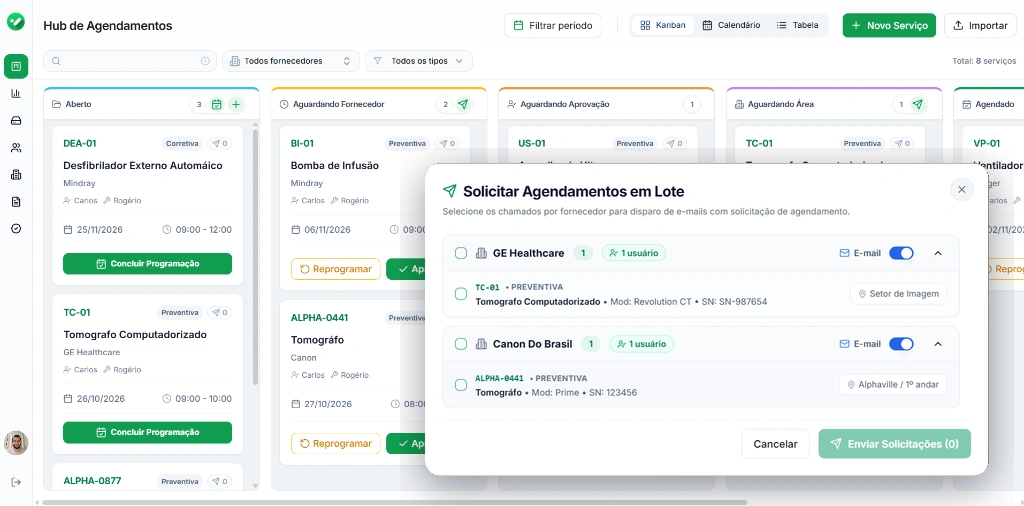Viewport: 1024px width, 506px height.
Task: Open the bar chart sidebar icon
Action: pyautogui.click(x=16, y=93)
